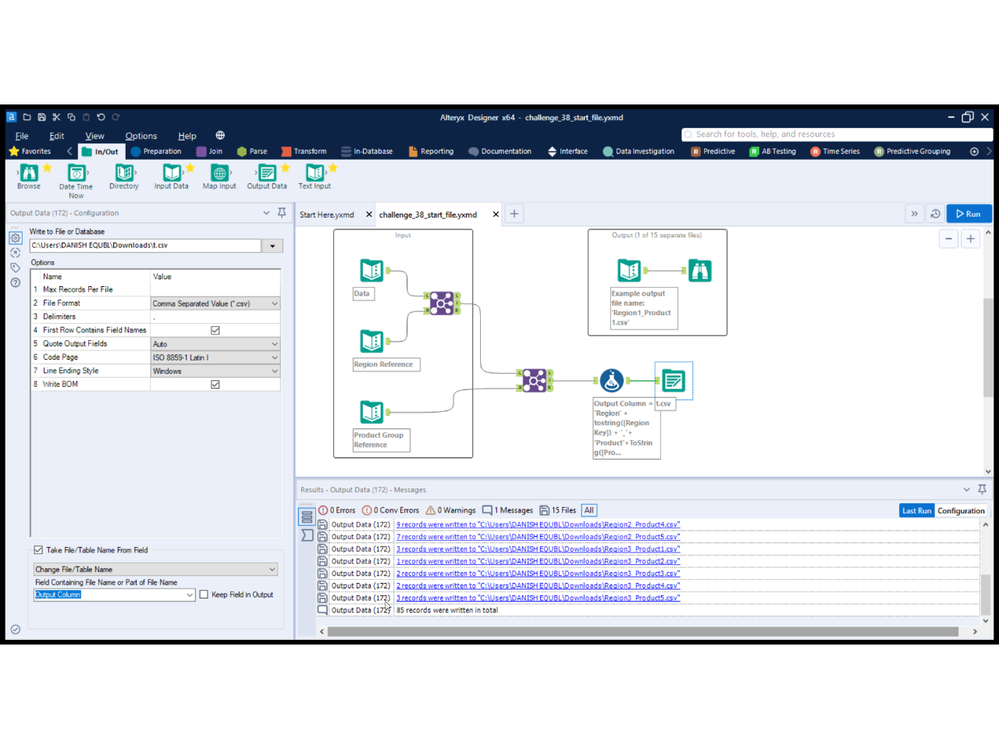This screenshot has height=749, width=999.
Task: Open the Line Ending Style dropdown
Action: tap(215, 371)
